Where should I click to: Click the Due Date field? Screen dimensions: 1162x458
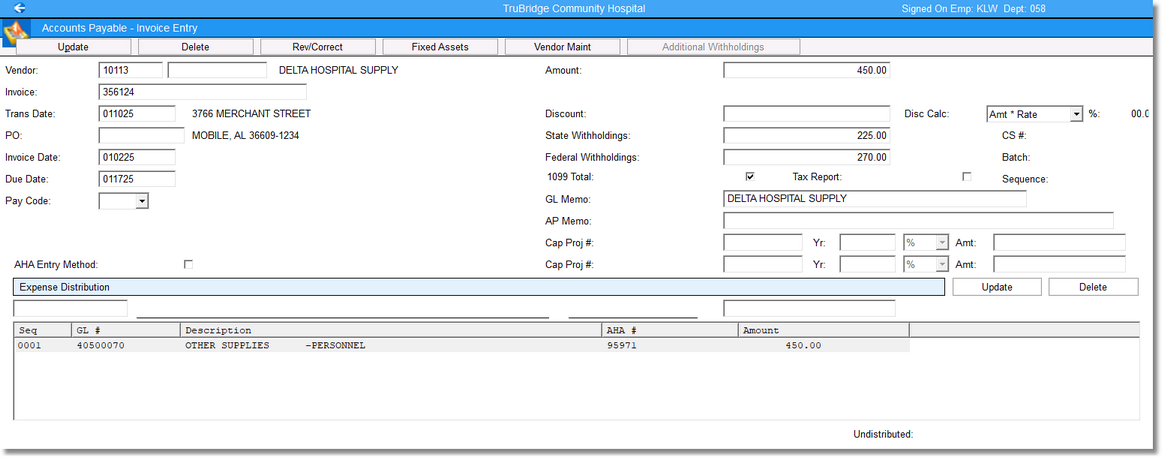137,179
